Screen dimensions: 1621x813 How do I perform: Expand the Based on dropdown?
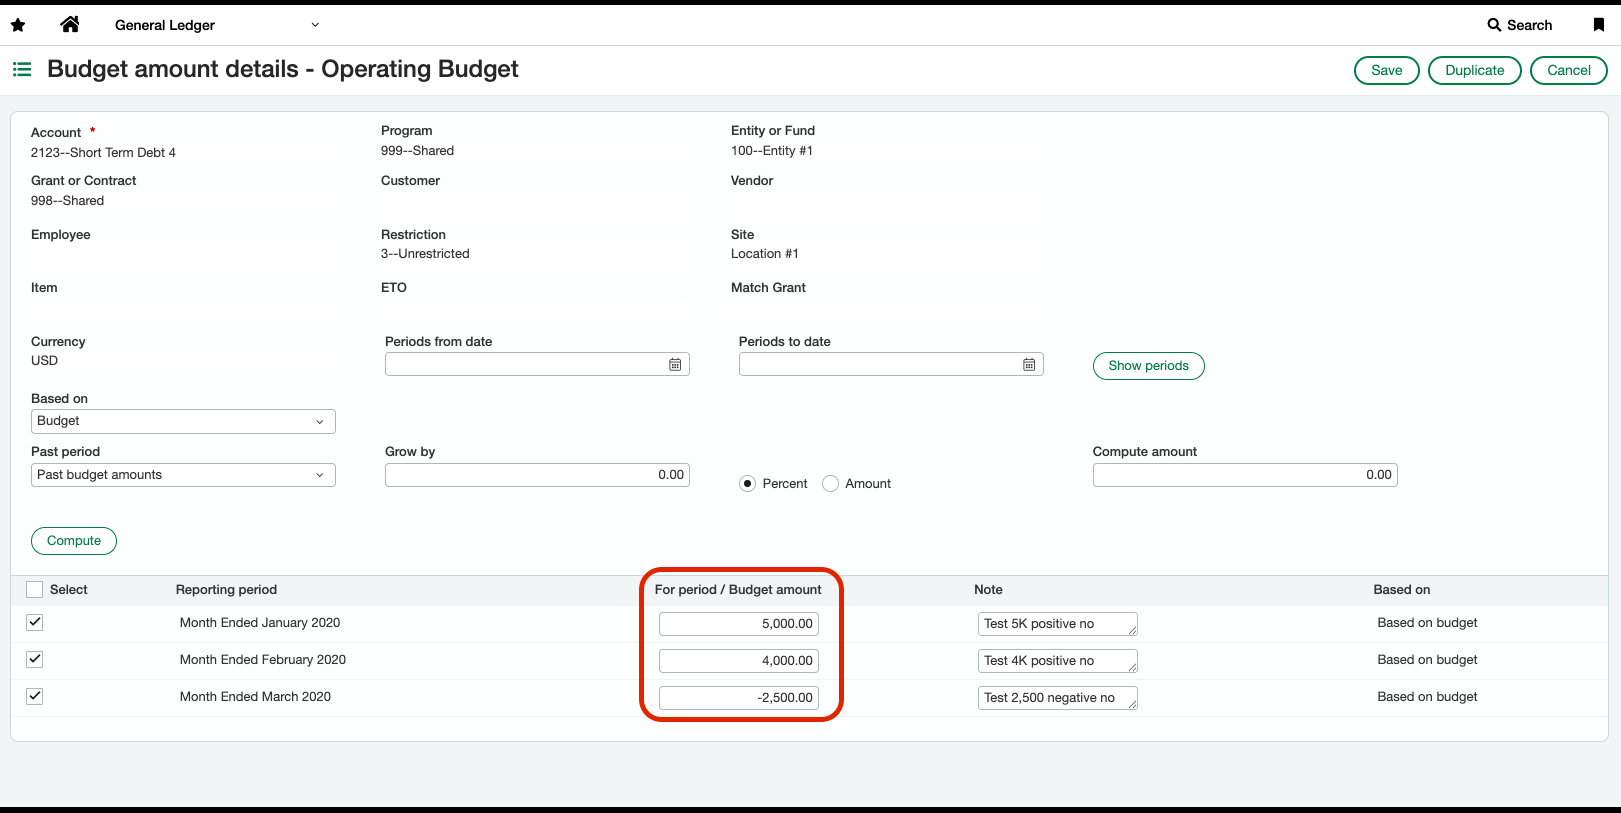tap(183, 421)
